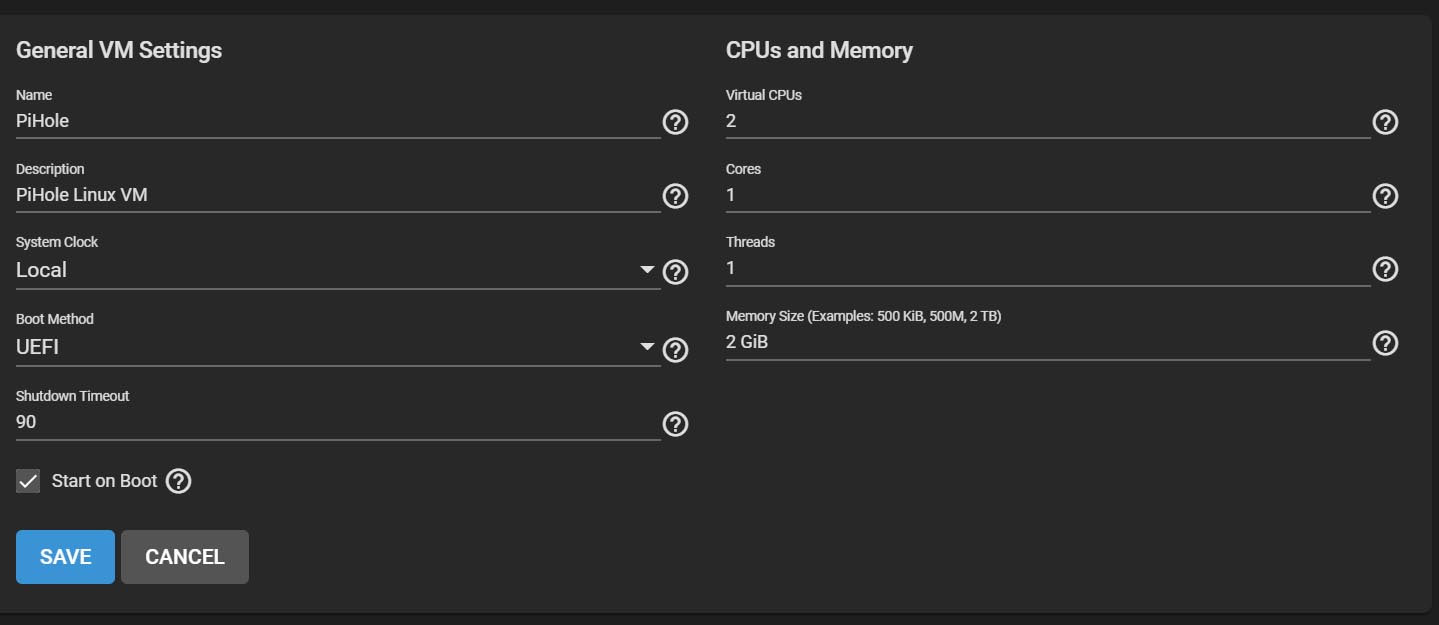View help for Shutdown Timeout
Viewport: 1439px width, 625px height.
pyautogui.click(x=676, y=424)
